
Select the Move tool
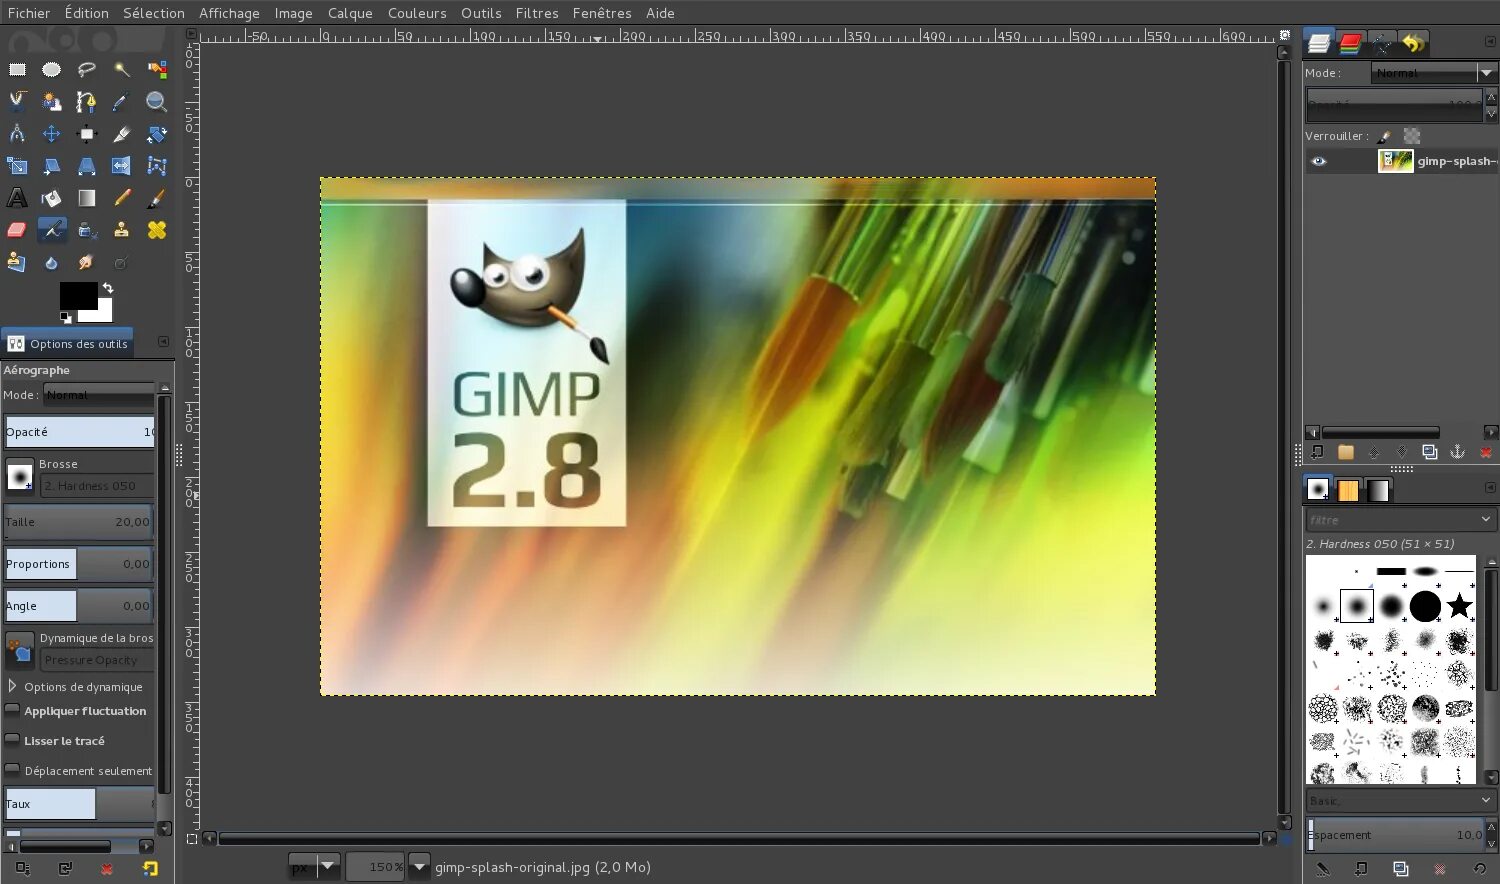51,133
